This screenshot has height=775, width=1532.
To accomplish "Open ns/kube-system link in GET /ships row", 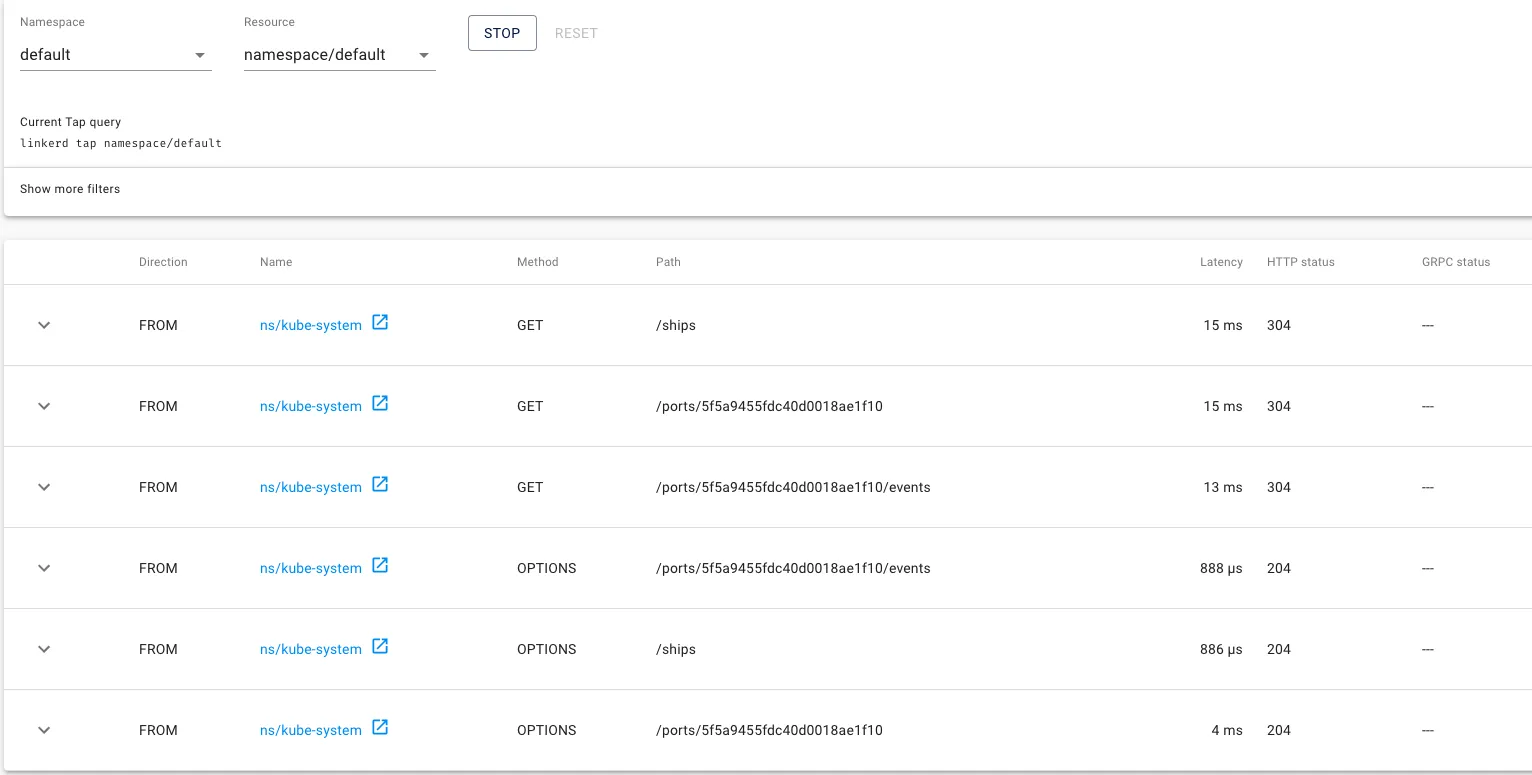I will [311, 325].
